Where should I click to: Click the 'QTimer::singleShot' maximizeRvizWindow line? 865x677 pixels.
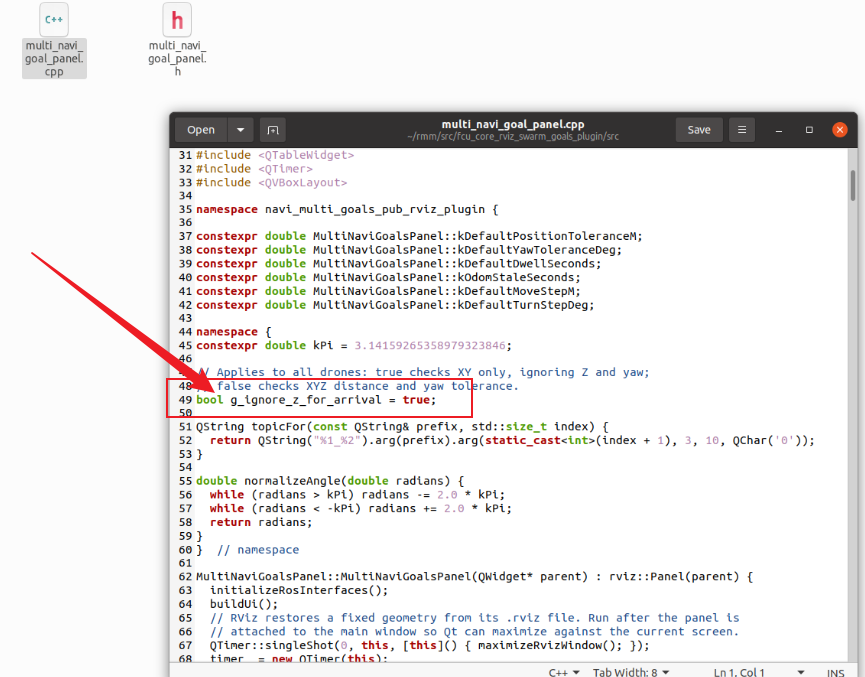tap(430, 646)
